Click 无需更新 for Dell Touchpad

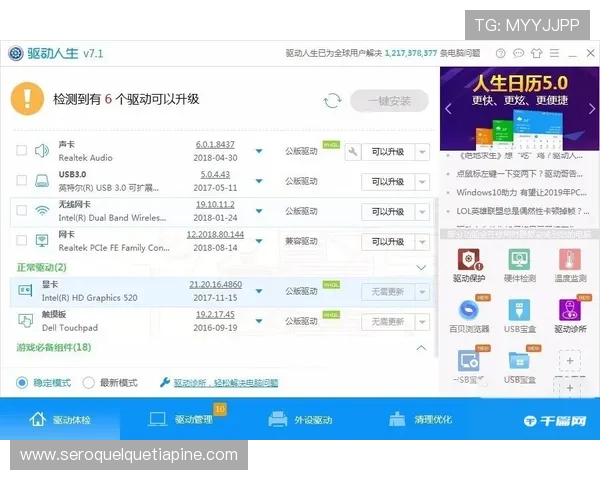(388, 322)
